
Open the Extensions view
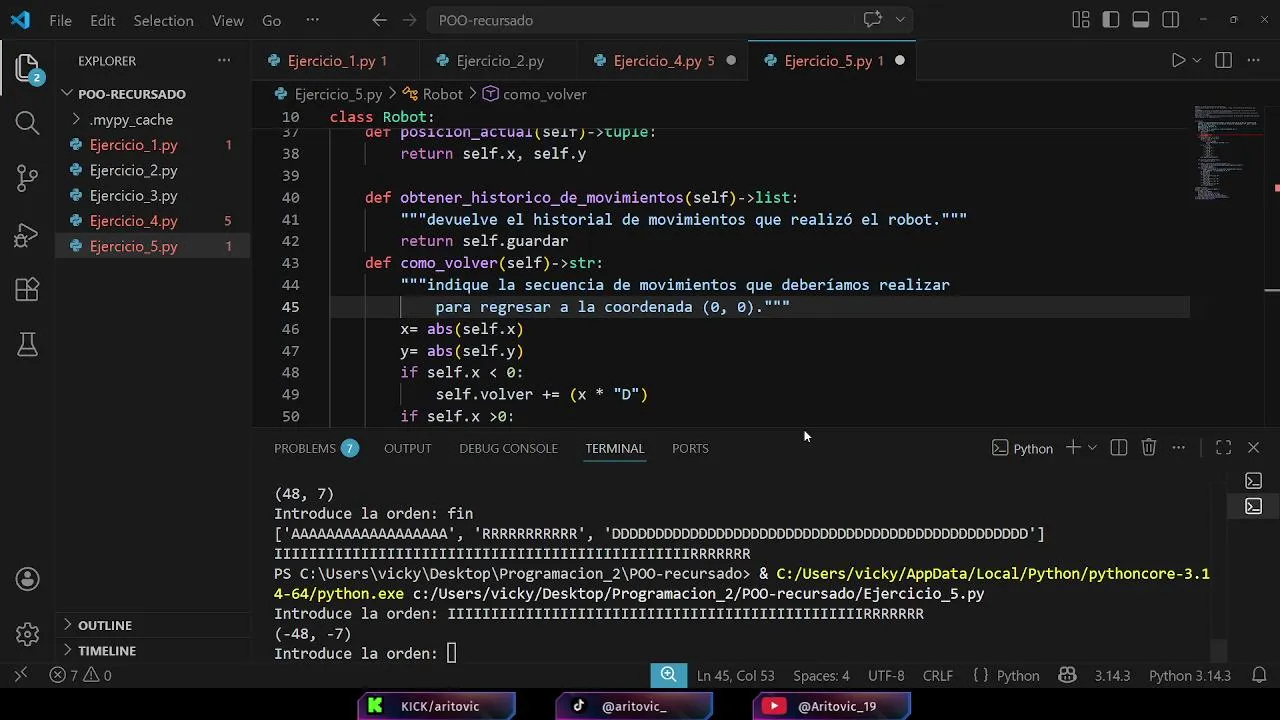click(27, 290)
